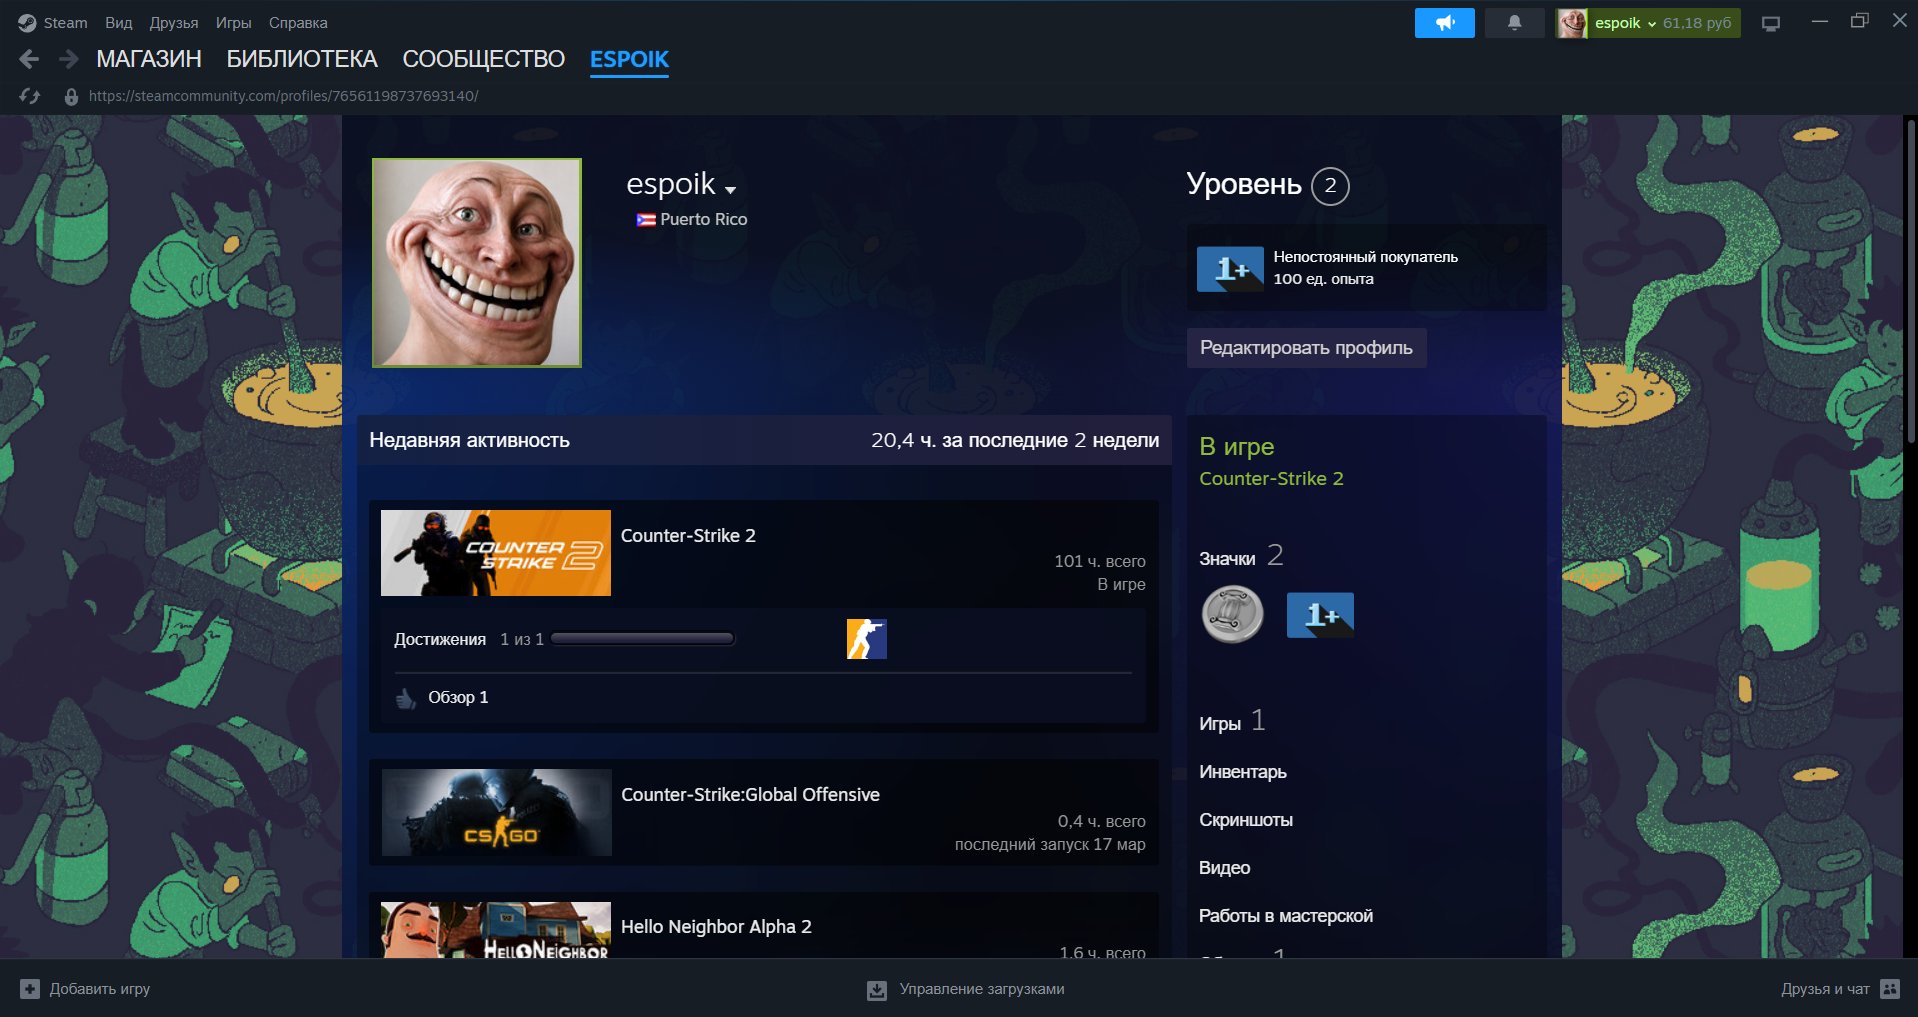Viewport: 1918px width, 1017px height.
Task: Open the Steam menu
Action: pyautogui.click(x=65, y=23)
